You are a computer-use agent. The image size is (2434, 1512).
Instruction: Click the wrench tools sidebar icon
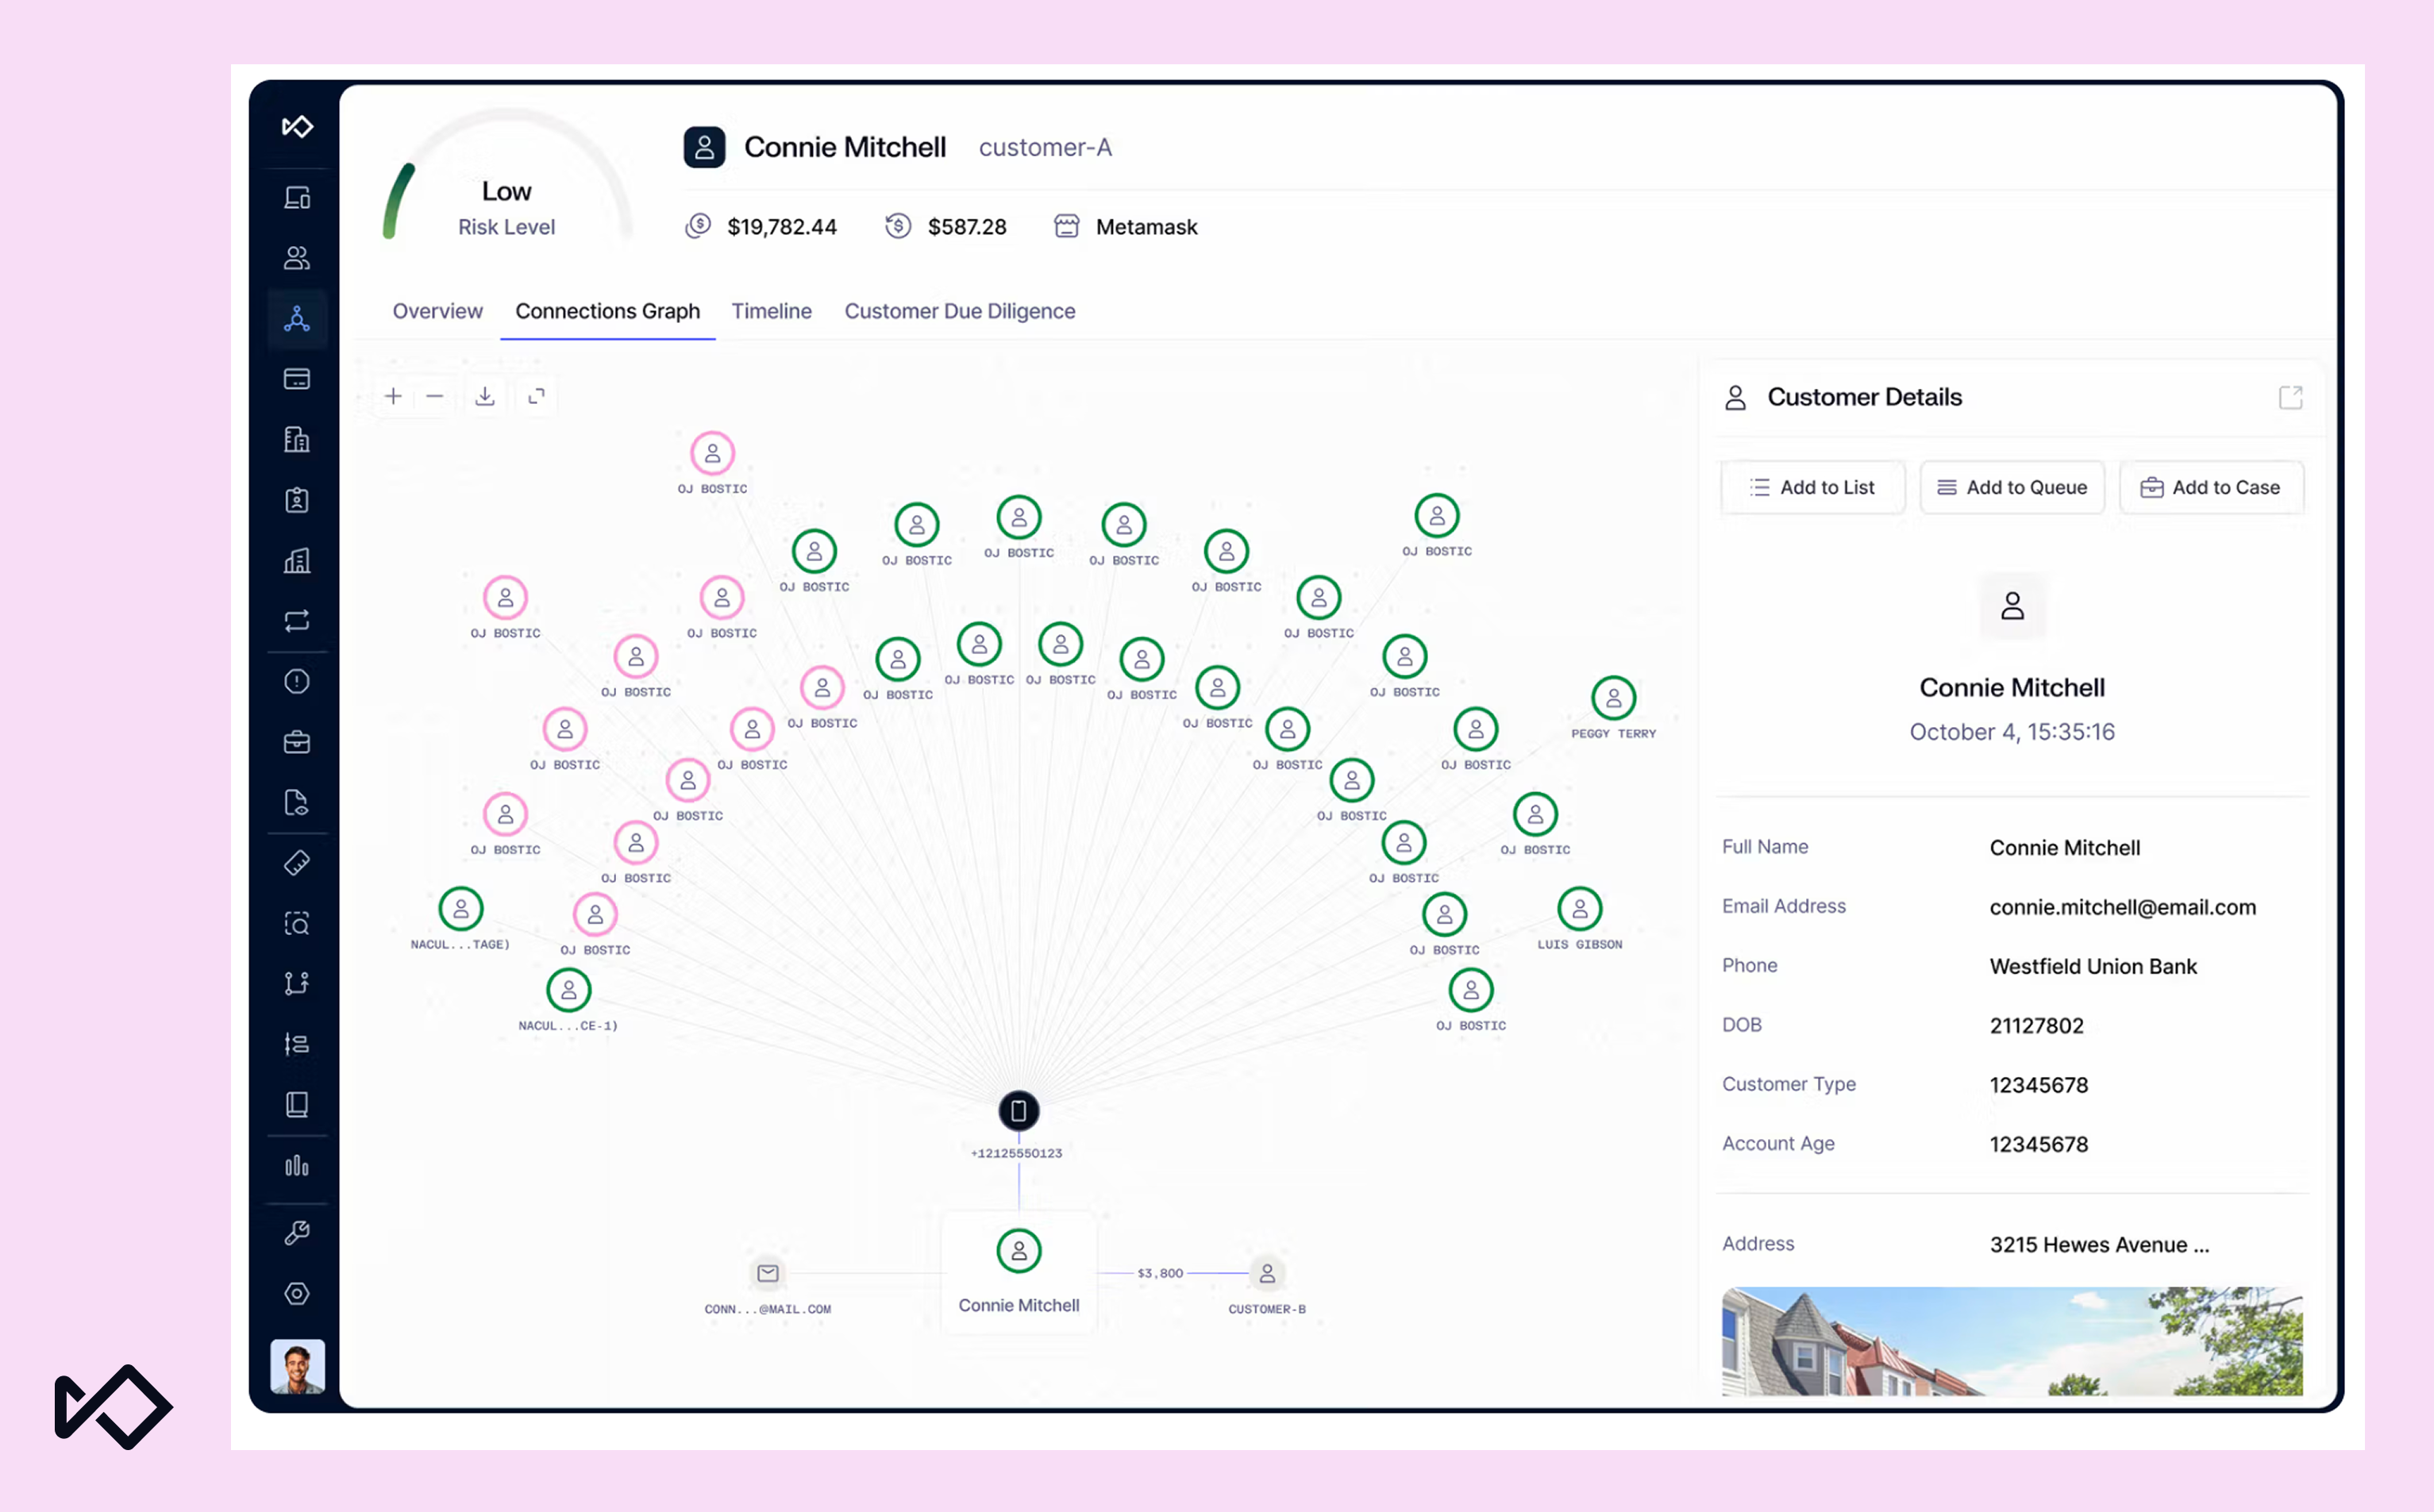[x=297, y=1233]
